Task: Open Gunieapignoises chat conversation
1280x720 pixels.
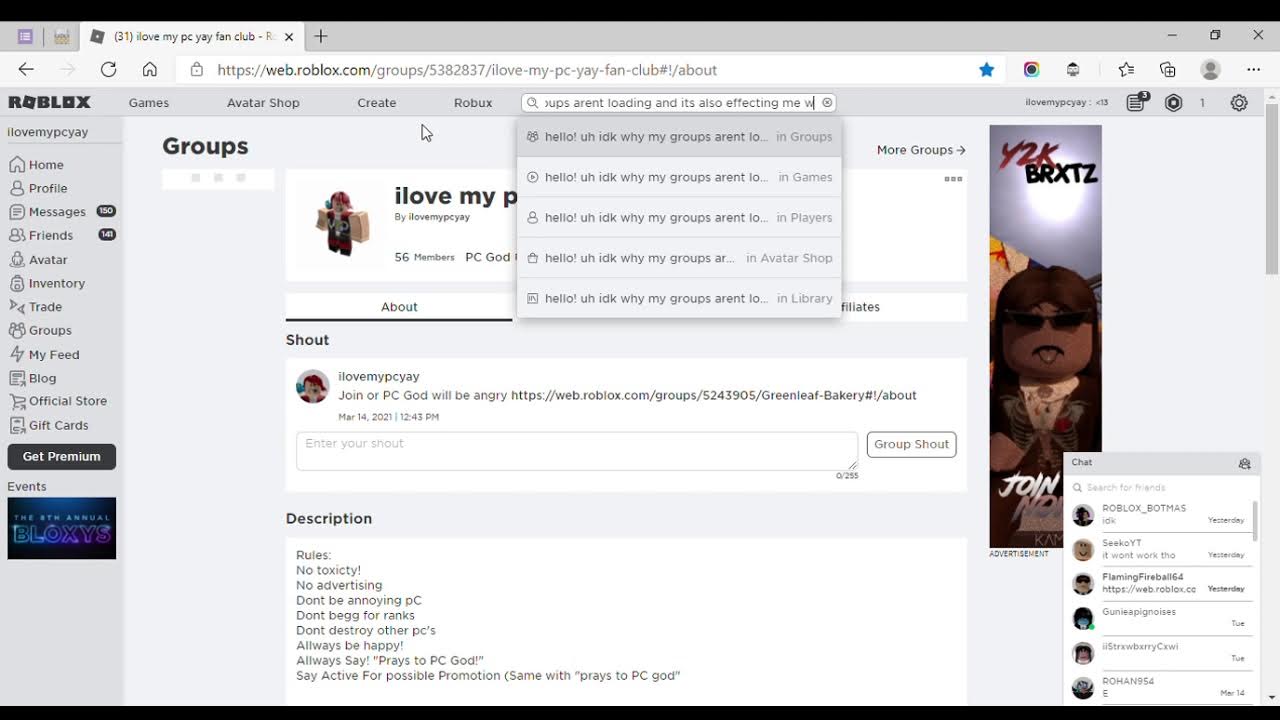Action: click(1160, 618)
